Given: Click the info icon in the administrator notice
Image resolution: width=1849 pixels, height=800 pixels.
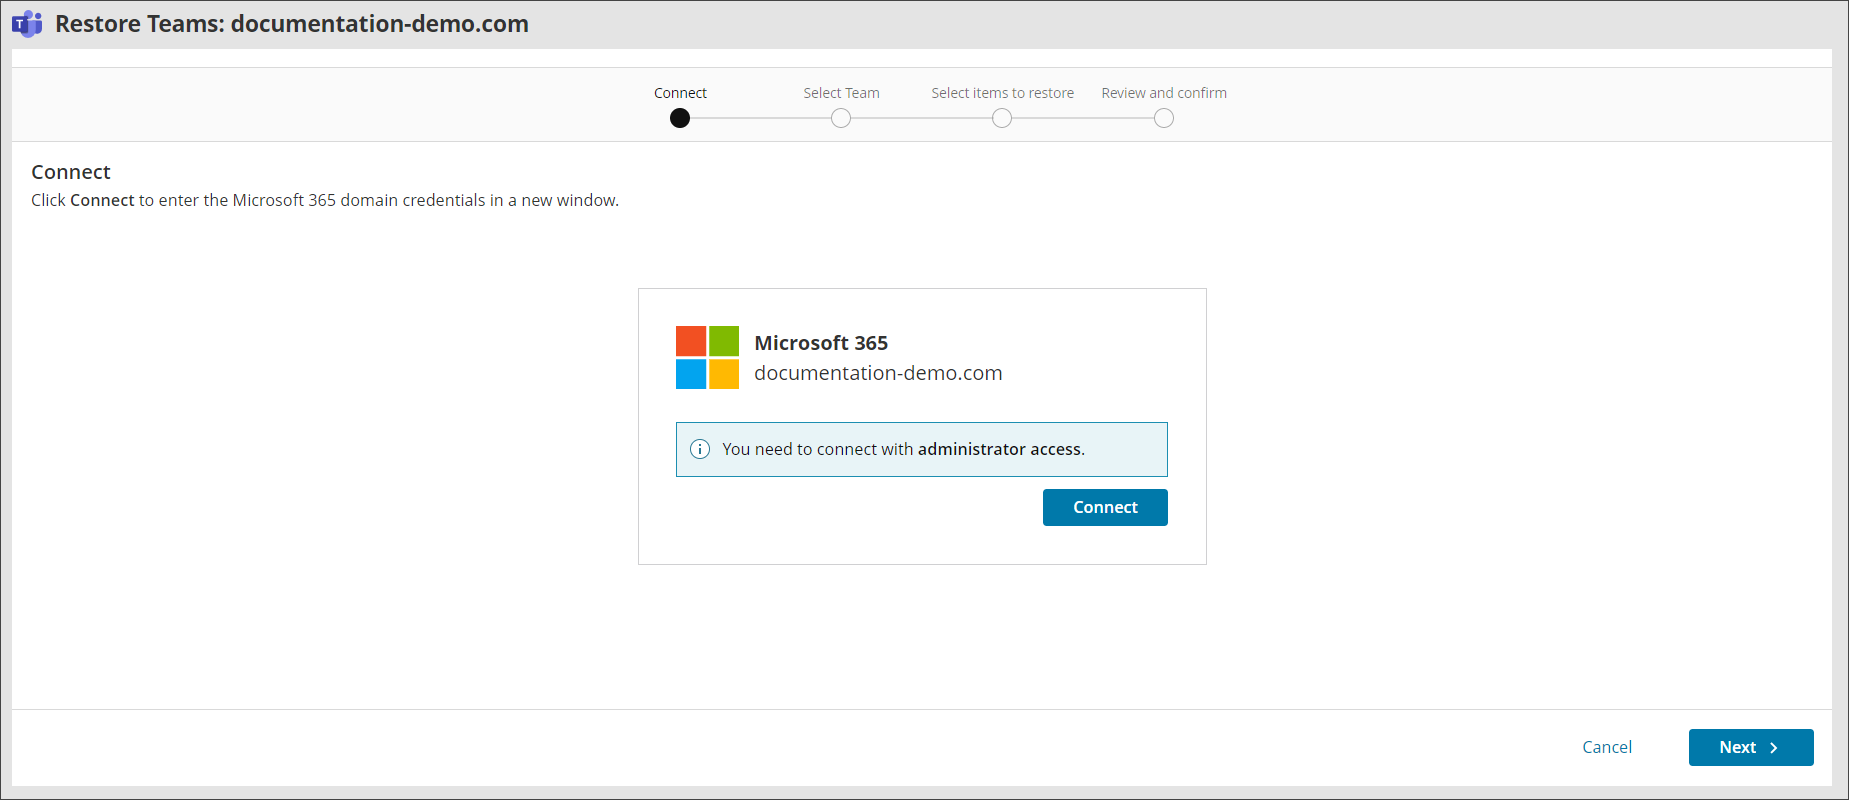Looking at the screenshot, I should (700, 449).
